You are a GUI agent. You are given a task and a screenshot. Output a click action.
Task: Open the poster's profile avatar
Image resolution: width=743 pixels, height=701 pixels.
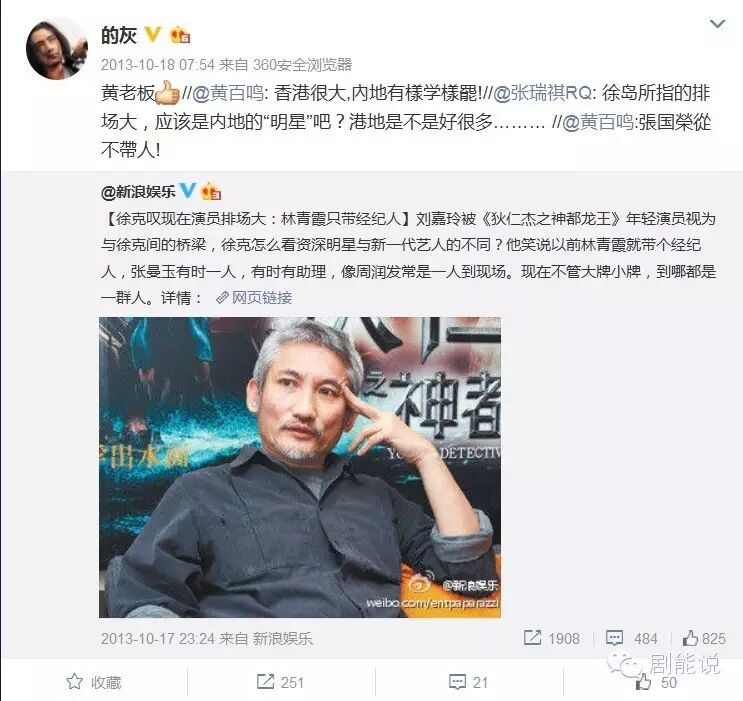[56, 48]
